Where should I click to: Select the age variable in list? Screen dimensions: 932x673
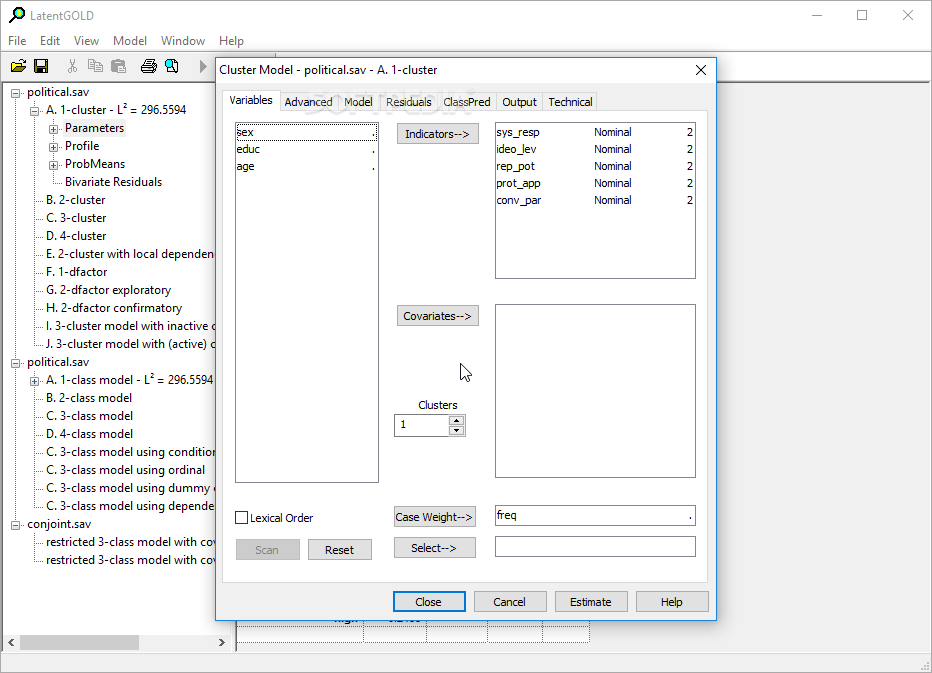pyautogui.click(x=306, y=166)
